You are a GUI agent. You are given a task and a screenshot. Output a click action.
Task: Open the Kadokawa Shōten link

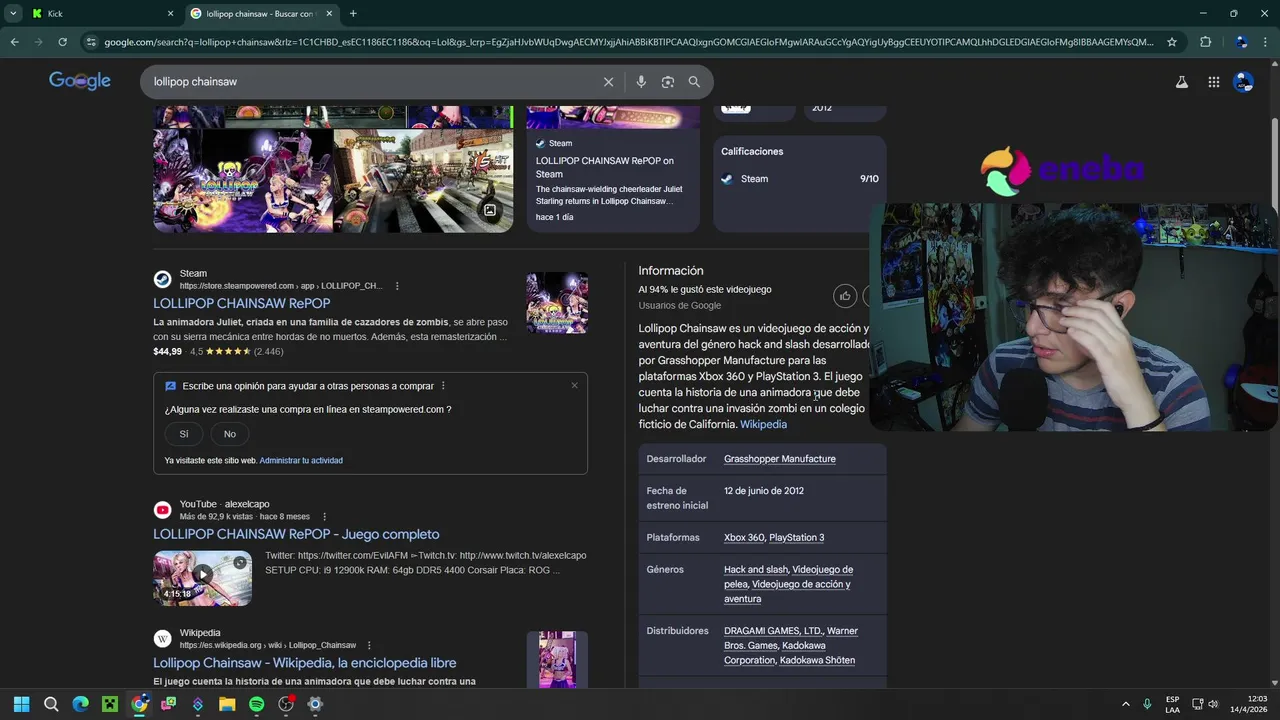[x=817, y=661]
